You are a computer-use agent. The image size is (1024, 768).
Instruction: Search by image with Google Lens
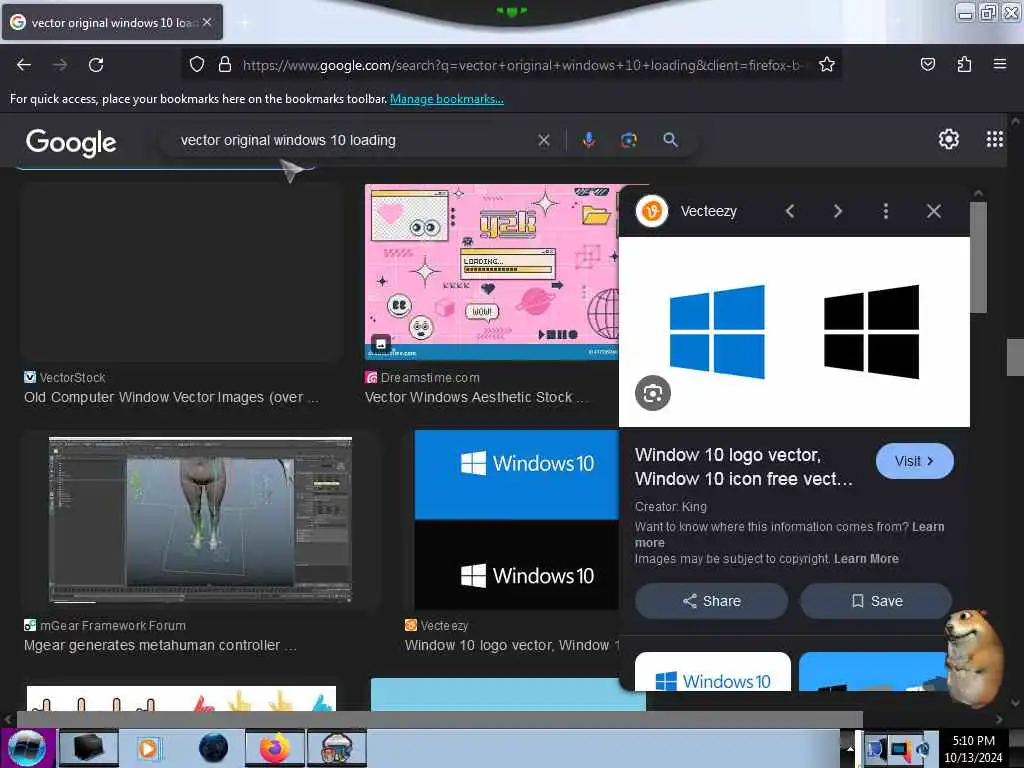point(628,140)
